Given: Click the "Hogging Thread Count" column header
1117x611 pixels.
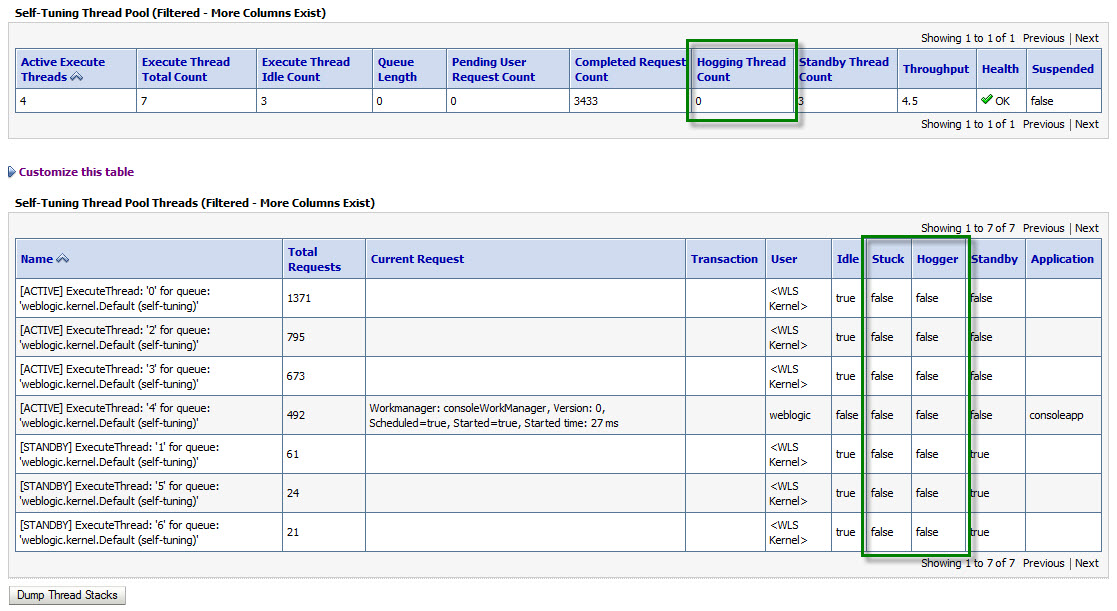Looking at the screenshot, I should coord(741,68).
